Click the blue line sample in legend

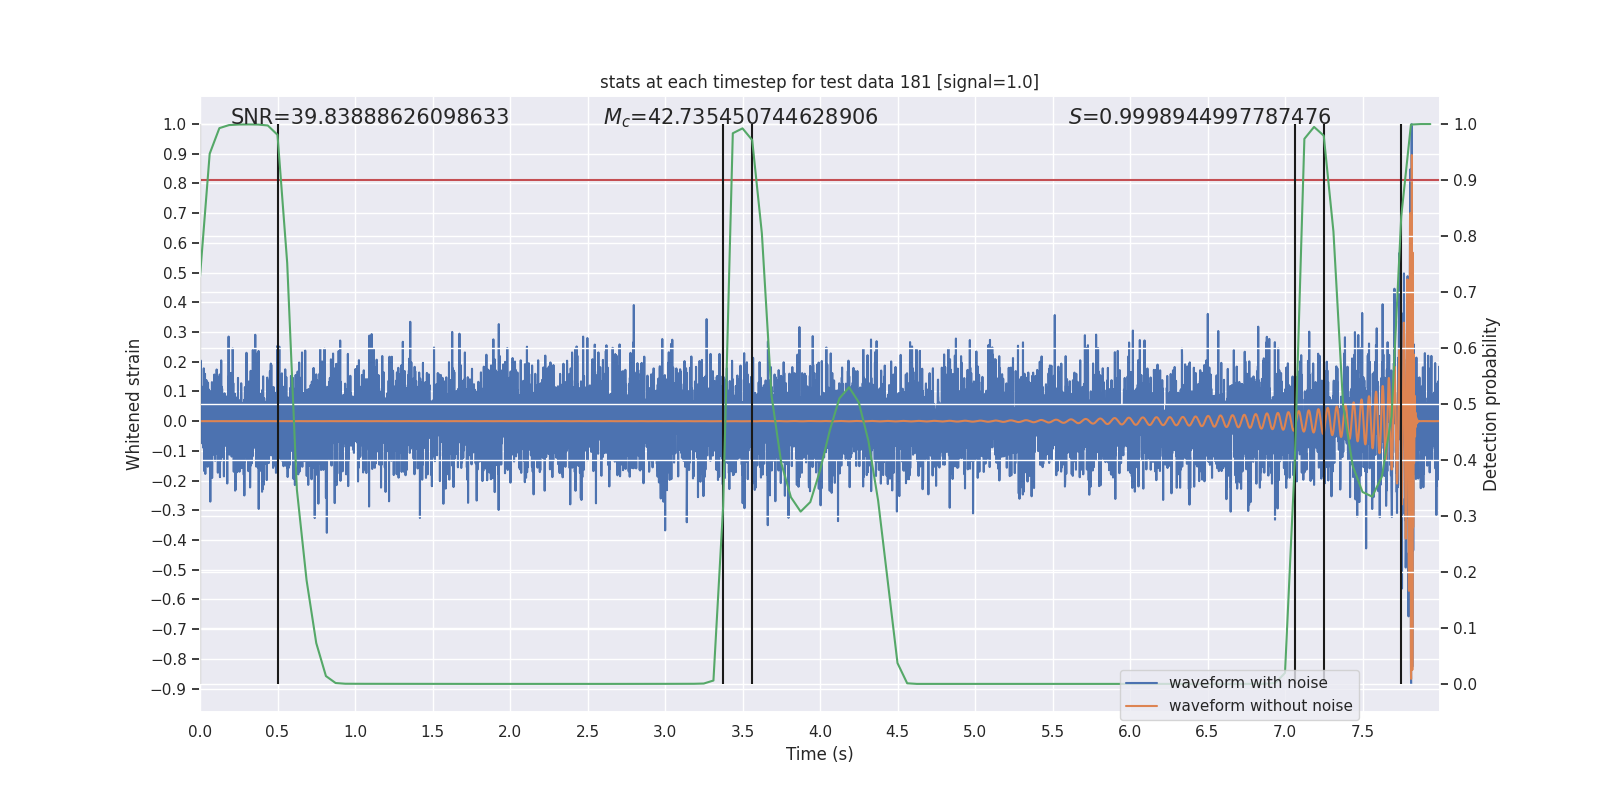(1142, 683)
